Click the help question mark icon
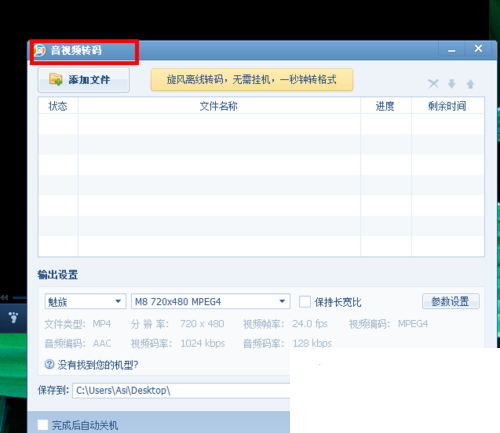 [49, 364]
